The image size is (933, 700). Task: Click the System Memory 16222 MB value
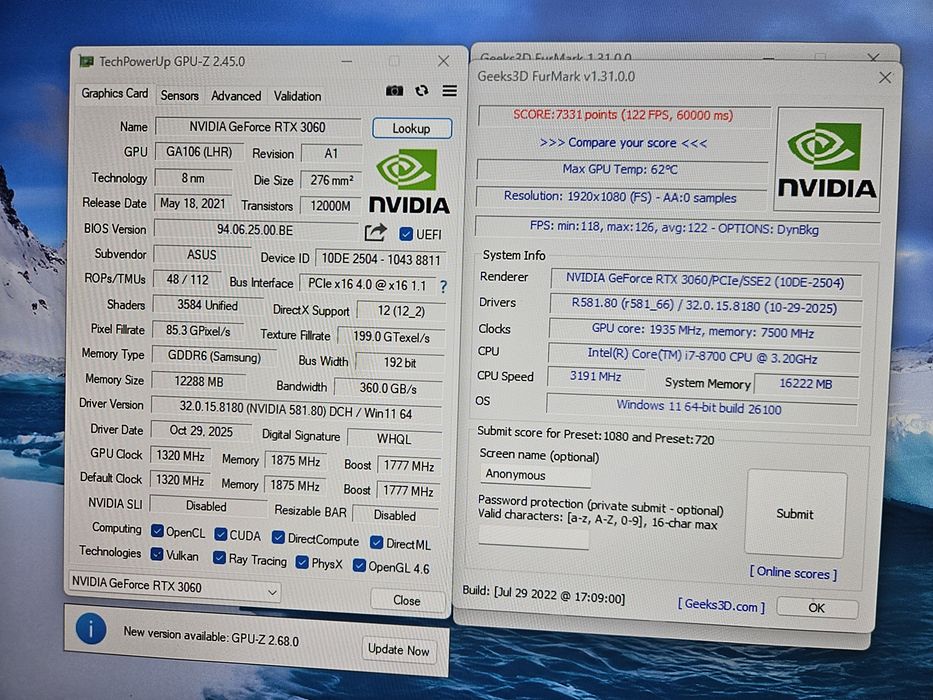[x=806, y=384]
